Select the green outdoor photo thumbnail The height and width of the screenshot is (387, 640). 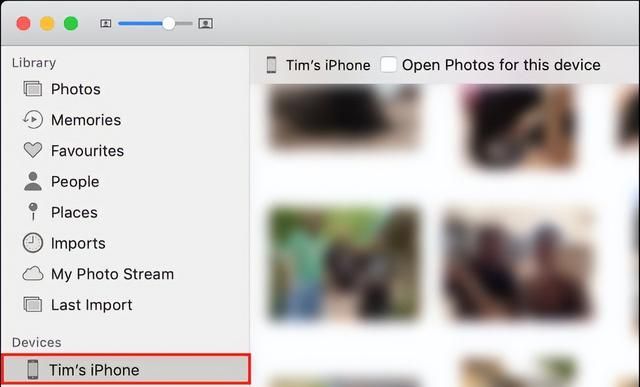(x=344, y=262)
